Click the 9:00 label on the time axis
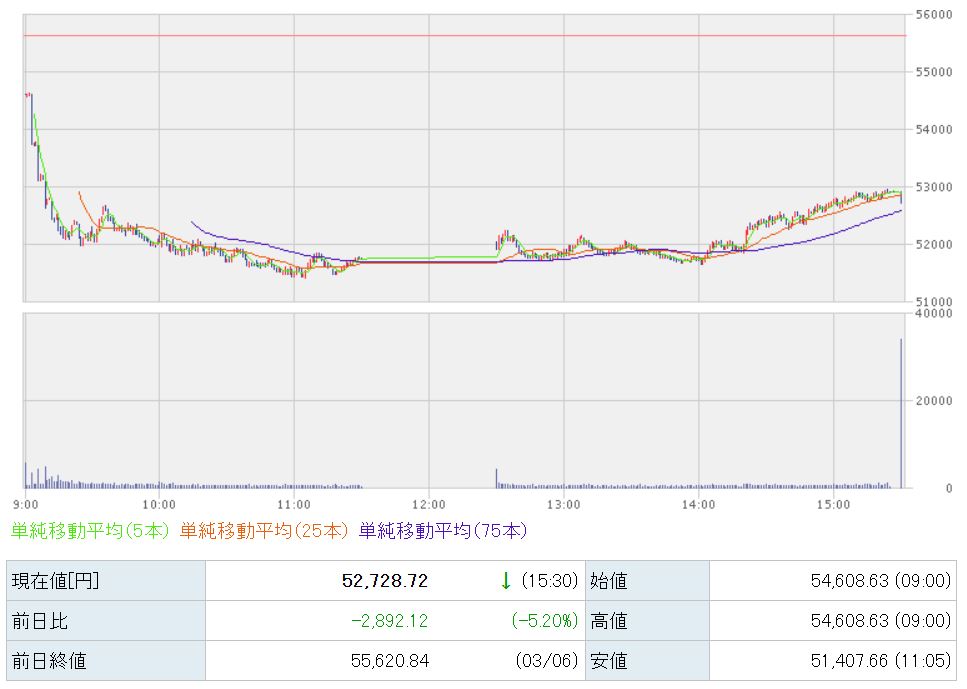967x689 pixels. [26, 503]
